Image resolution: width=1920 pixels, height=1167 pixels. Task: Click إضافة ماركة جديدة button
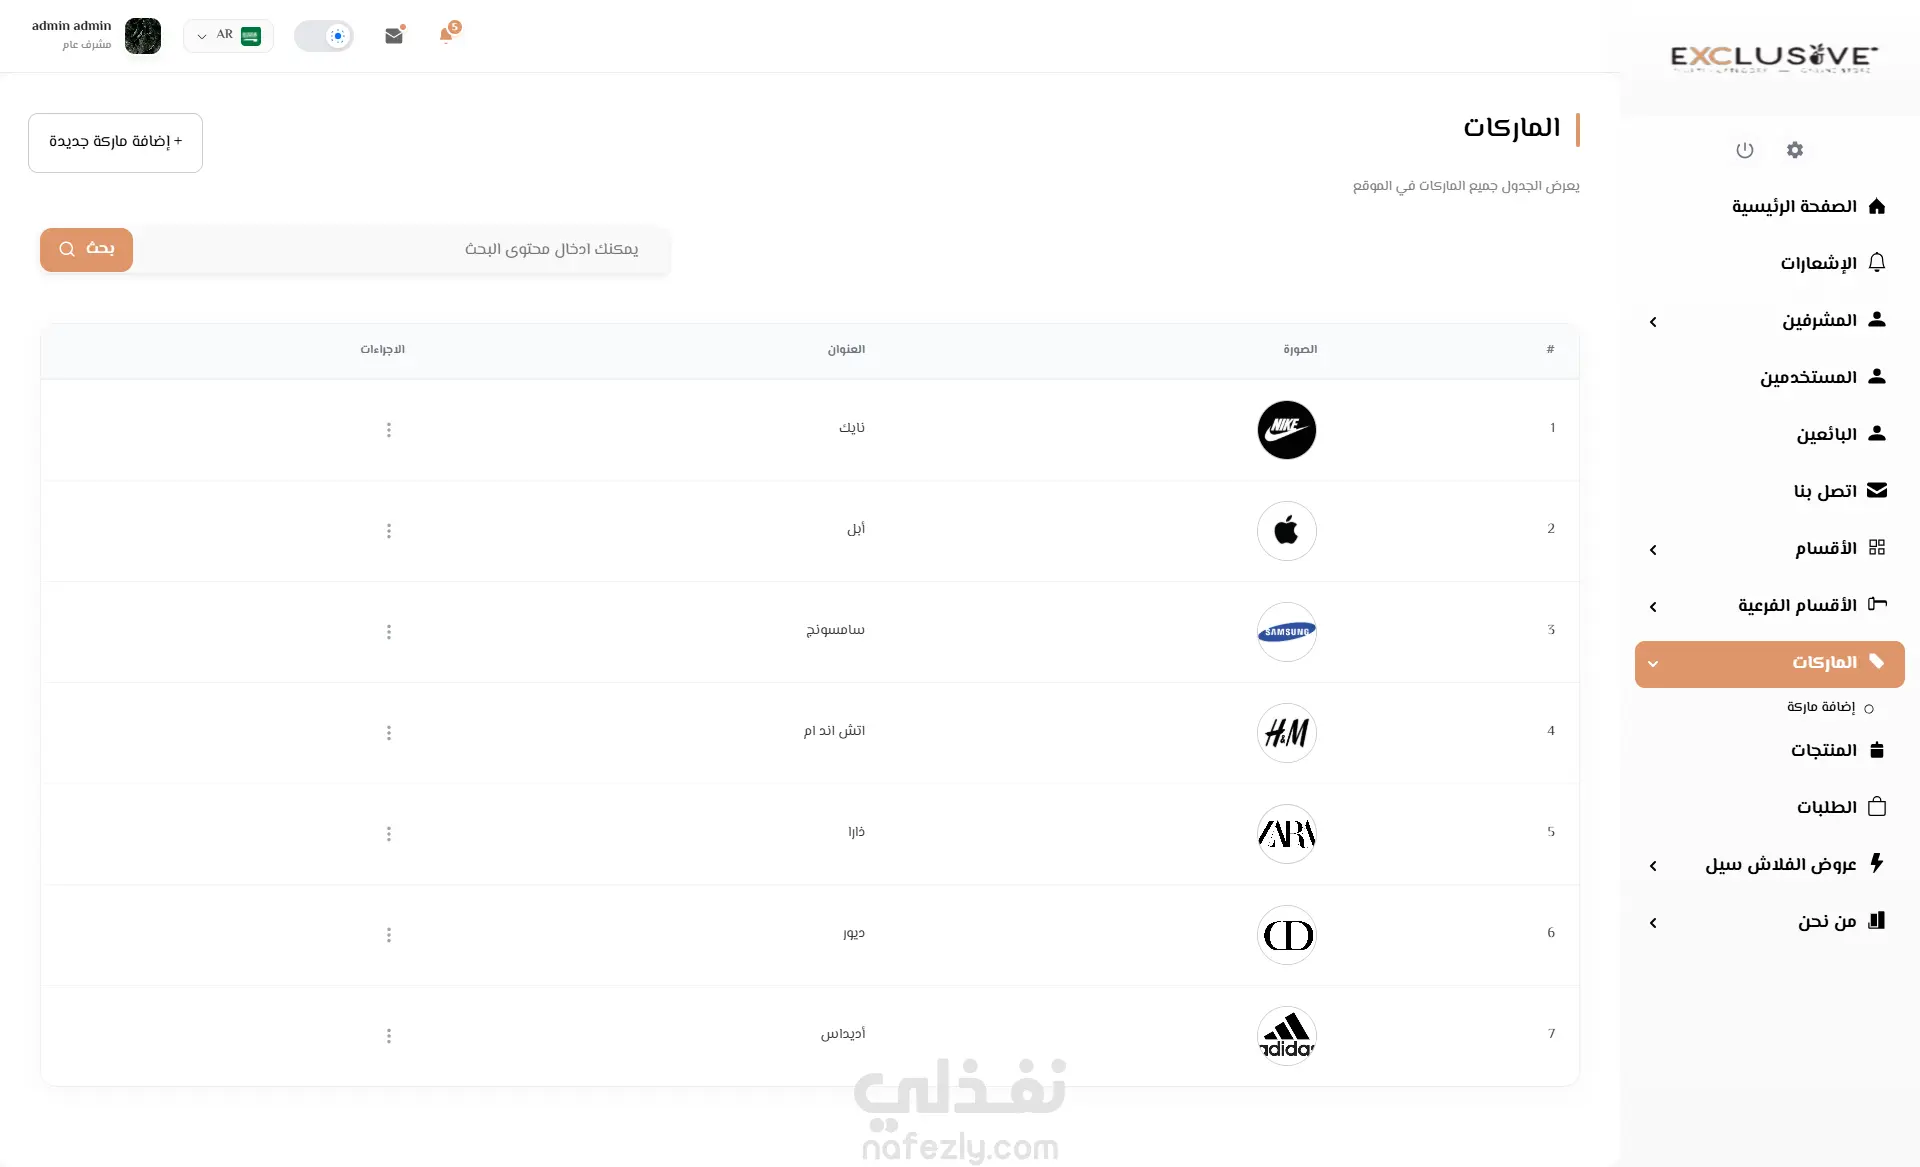coord(116,143)
